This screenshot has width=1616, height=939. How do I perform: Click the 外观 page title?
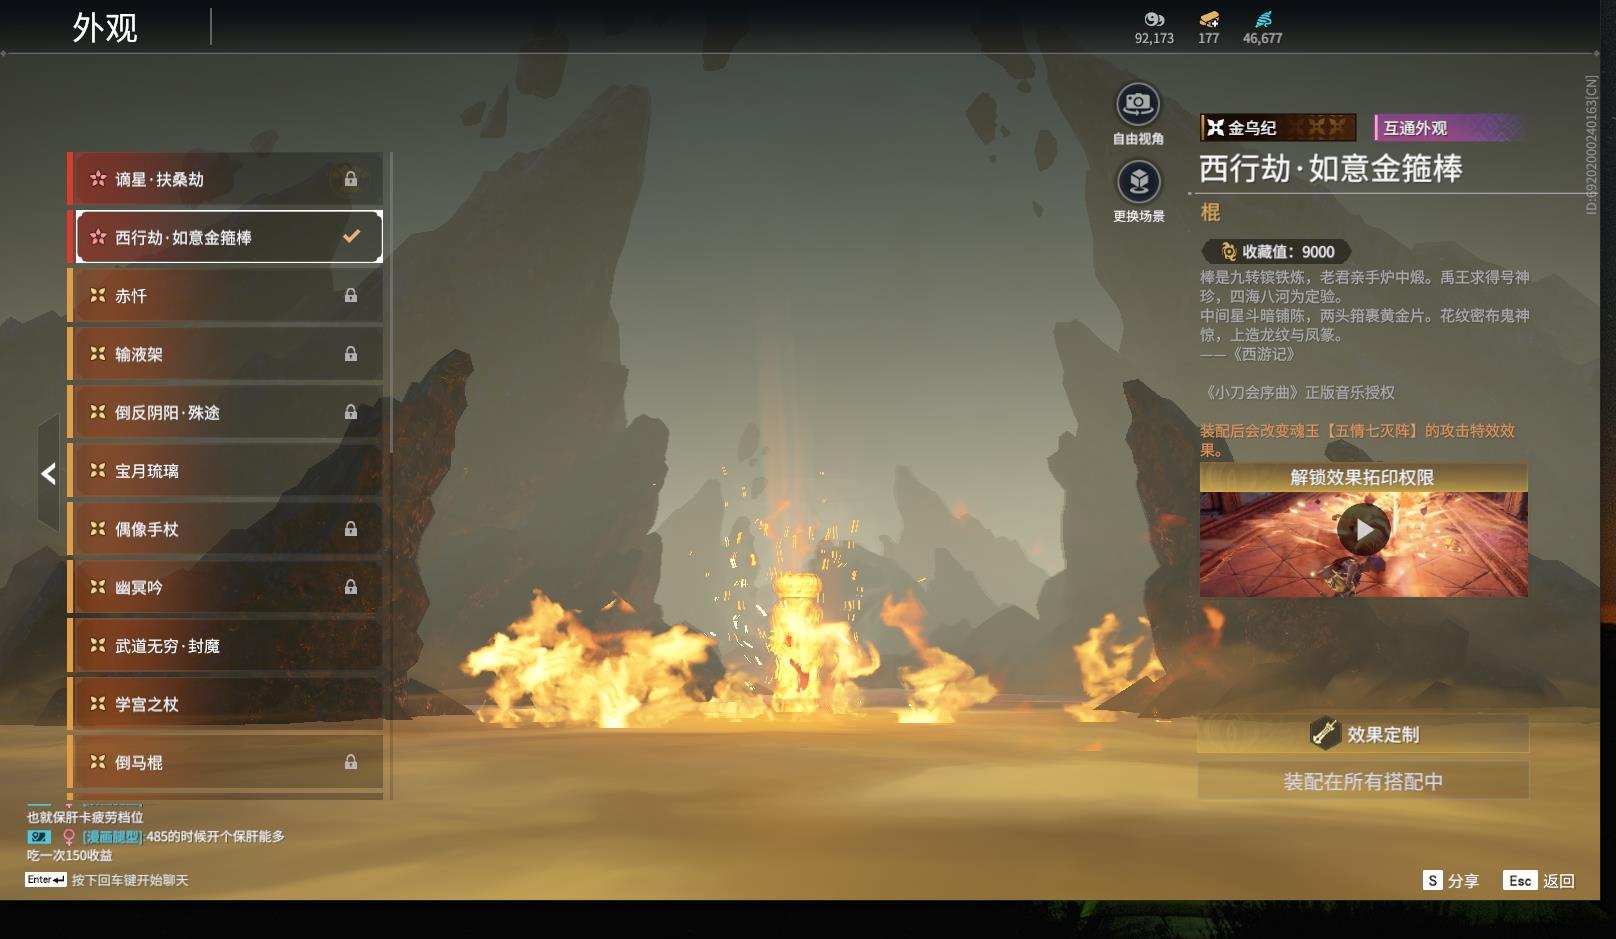pos(105,27)
